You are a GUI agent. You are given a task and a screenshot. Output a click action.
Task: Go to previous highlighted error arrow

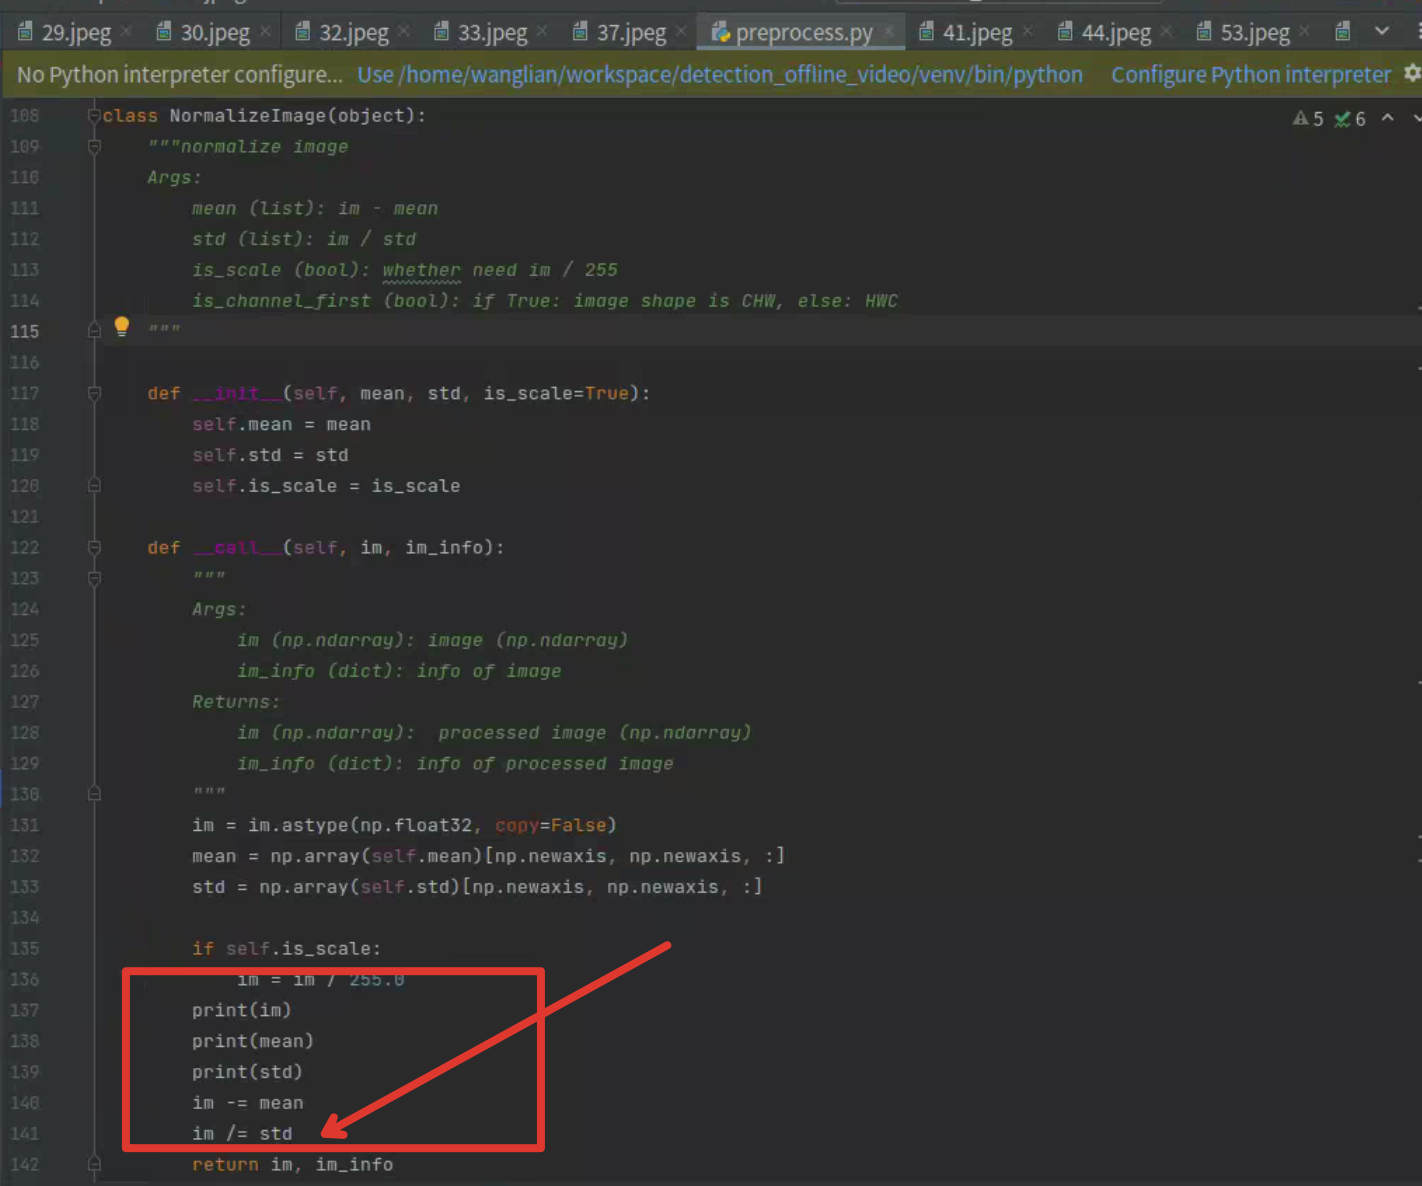click(1388, 118)
